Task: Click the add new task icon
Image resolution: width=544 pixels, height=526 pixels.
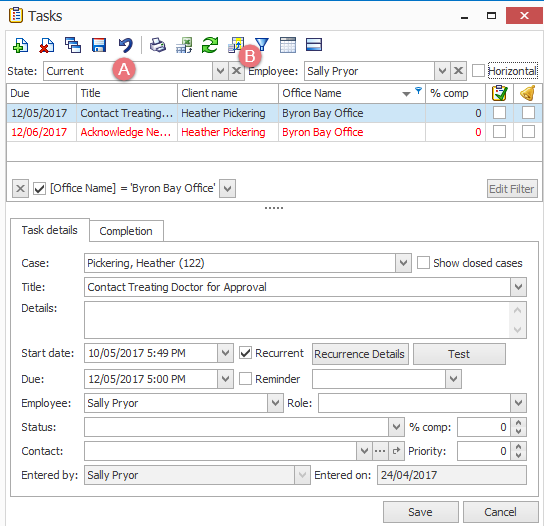Action: coord(20,45)
